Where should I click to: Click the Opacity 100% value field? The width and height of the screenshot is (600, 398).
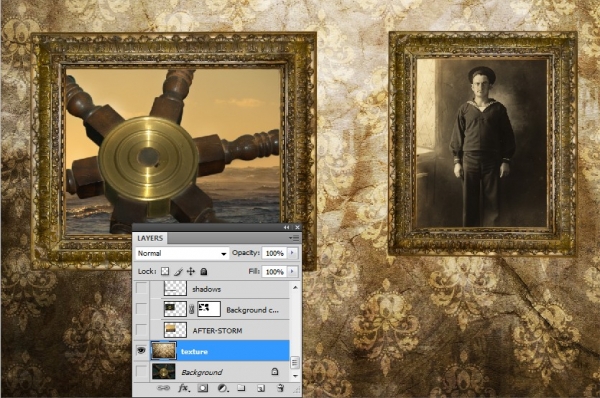tap(275, 253)
